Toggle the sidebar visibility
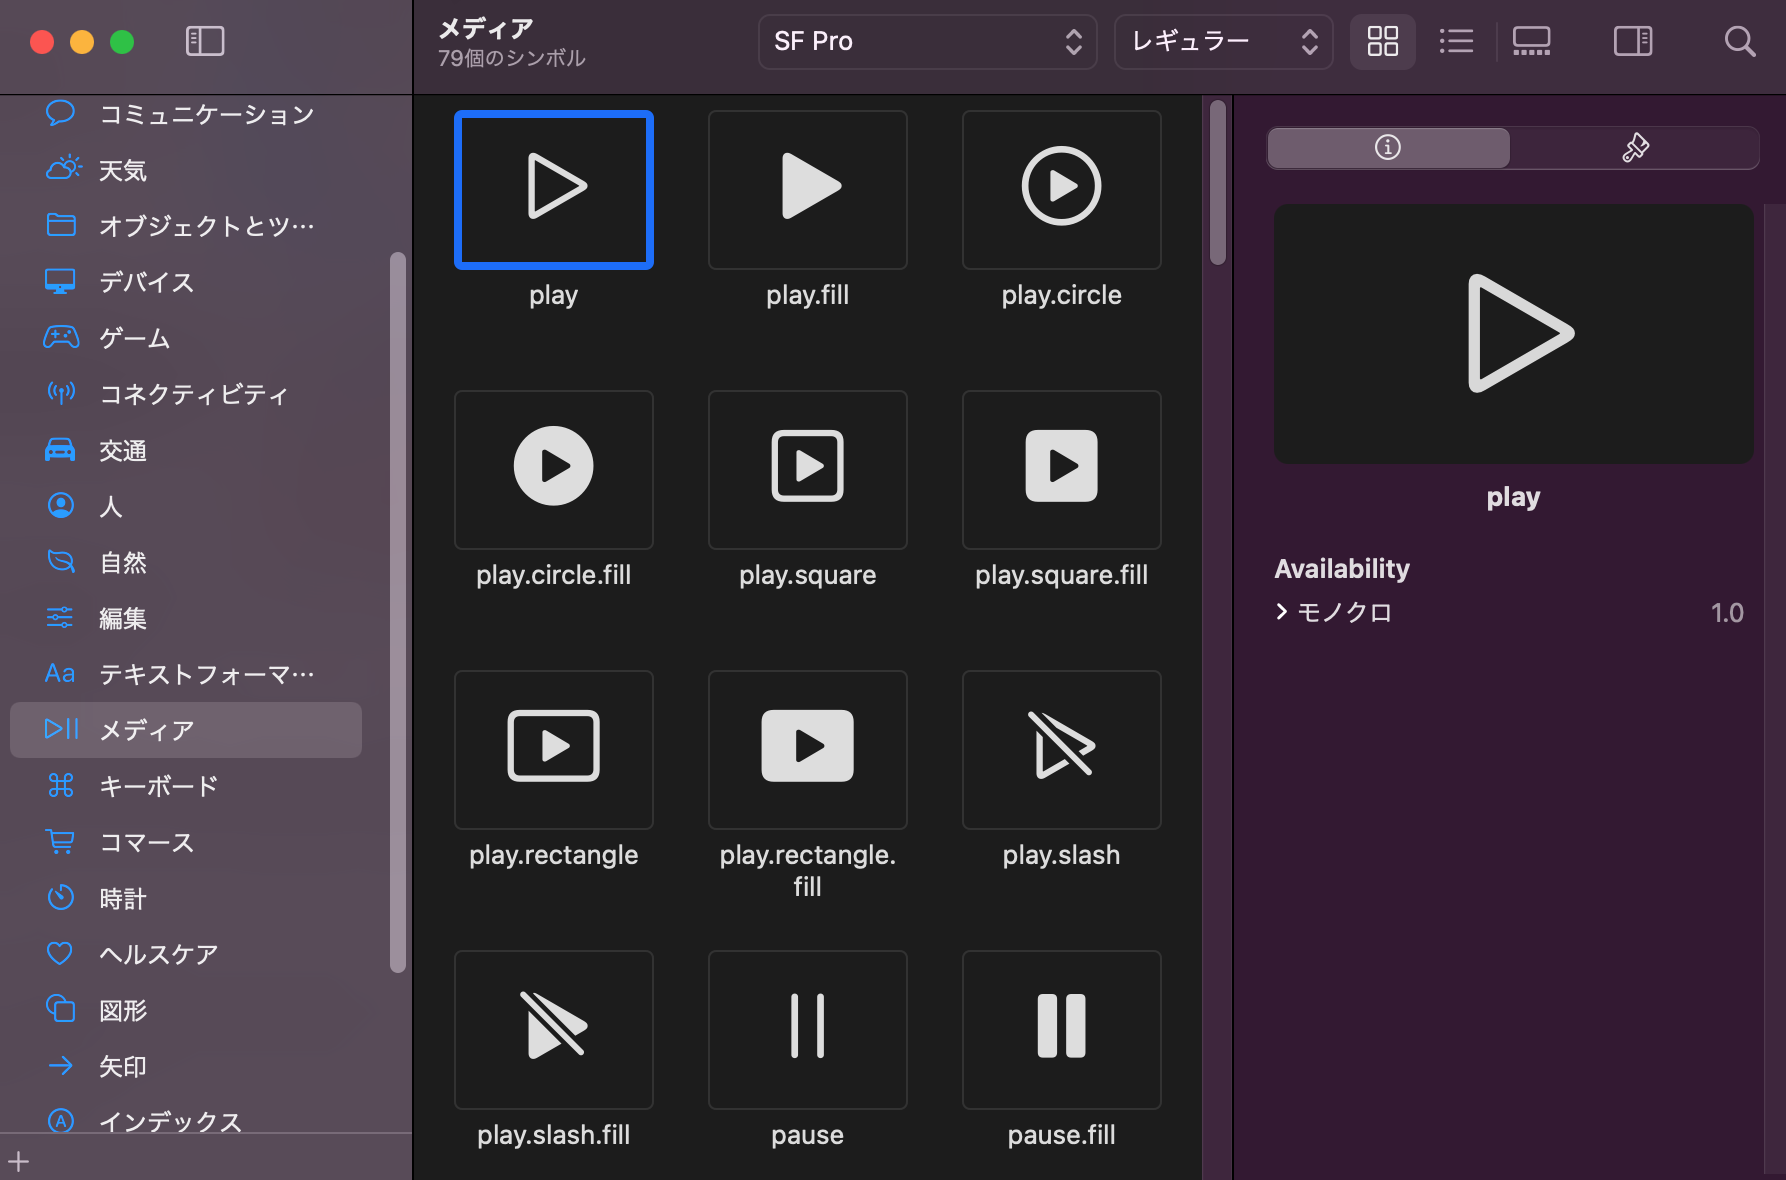The image size is (1786, 1180). tap(205, 41)
